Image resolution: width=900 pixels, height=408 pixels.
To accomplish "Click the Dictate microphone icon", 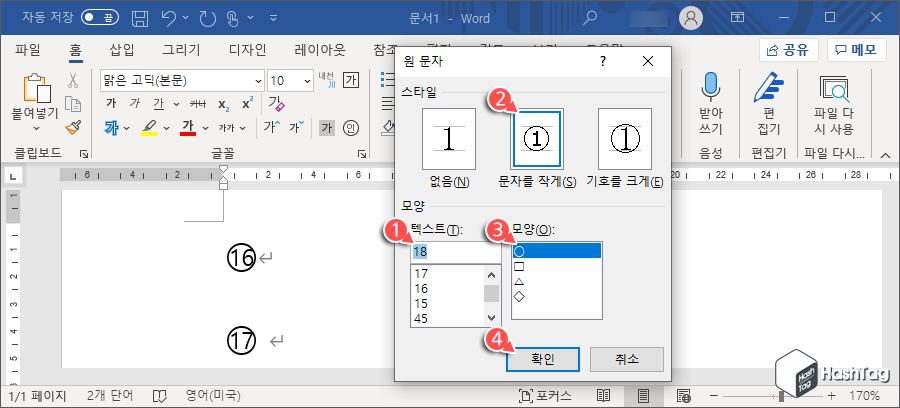I will [x=711, y=88].
